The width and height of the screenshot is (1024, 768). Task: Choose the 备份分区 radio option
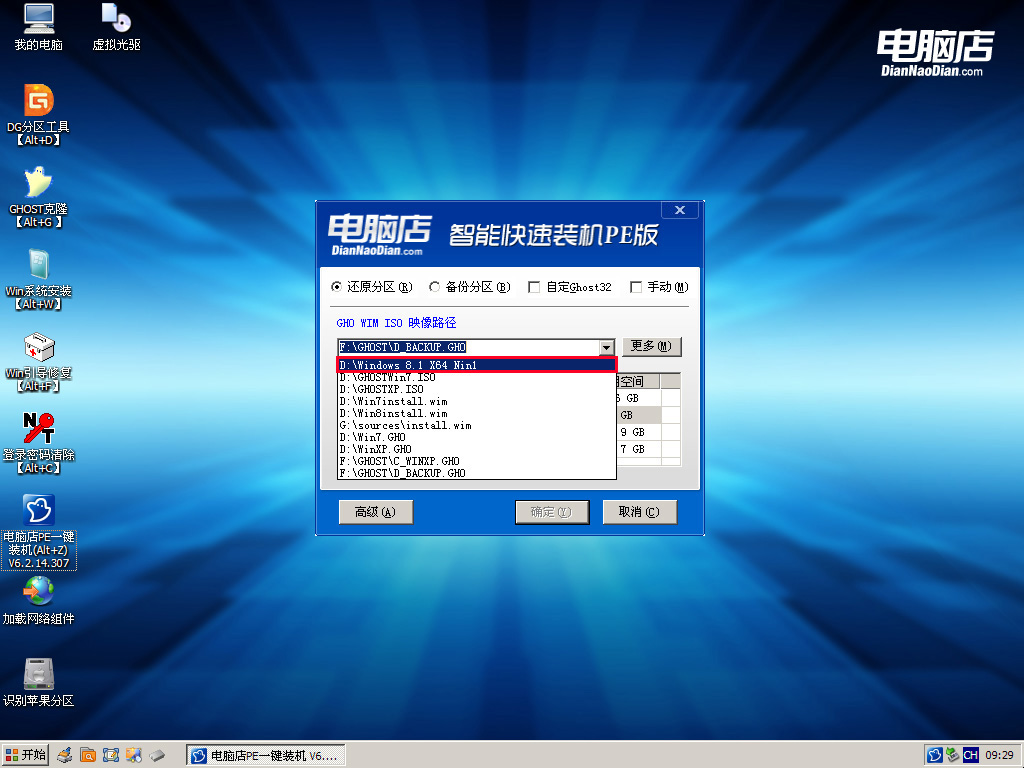(435, 287)
